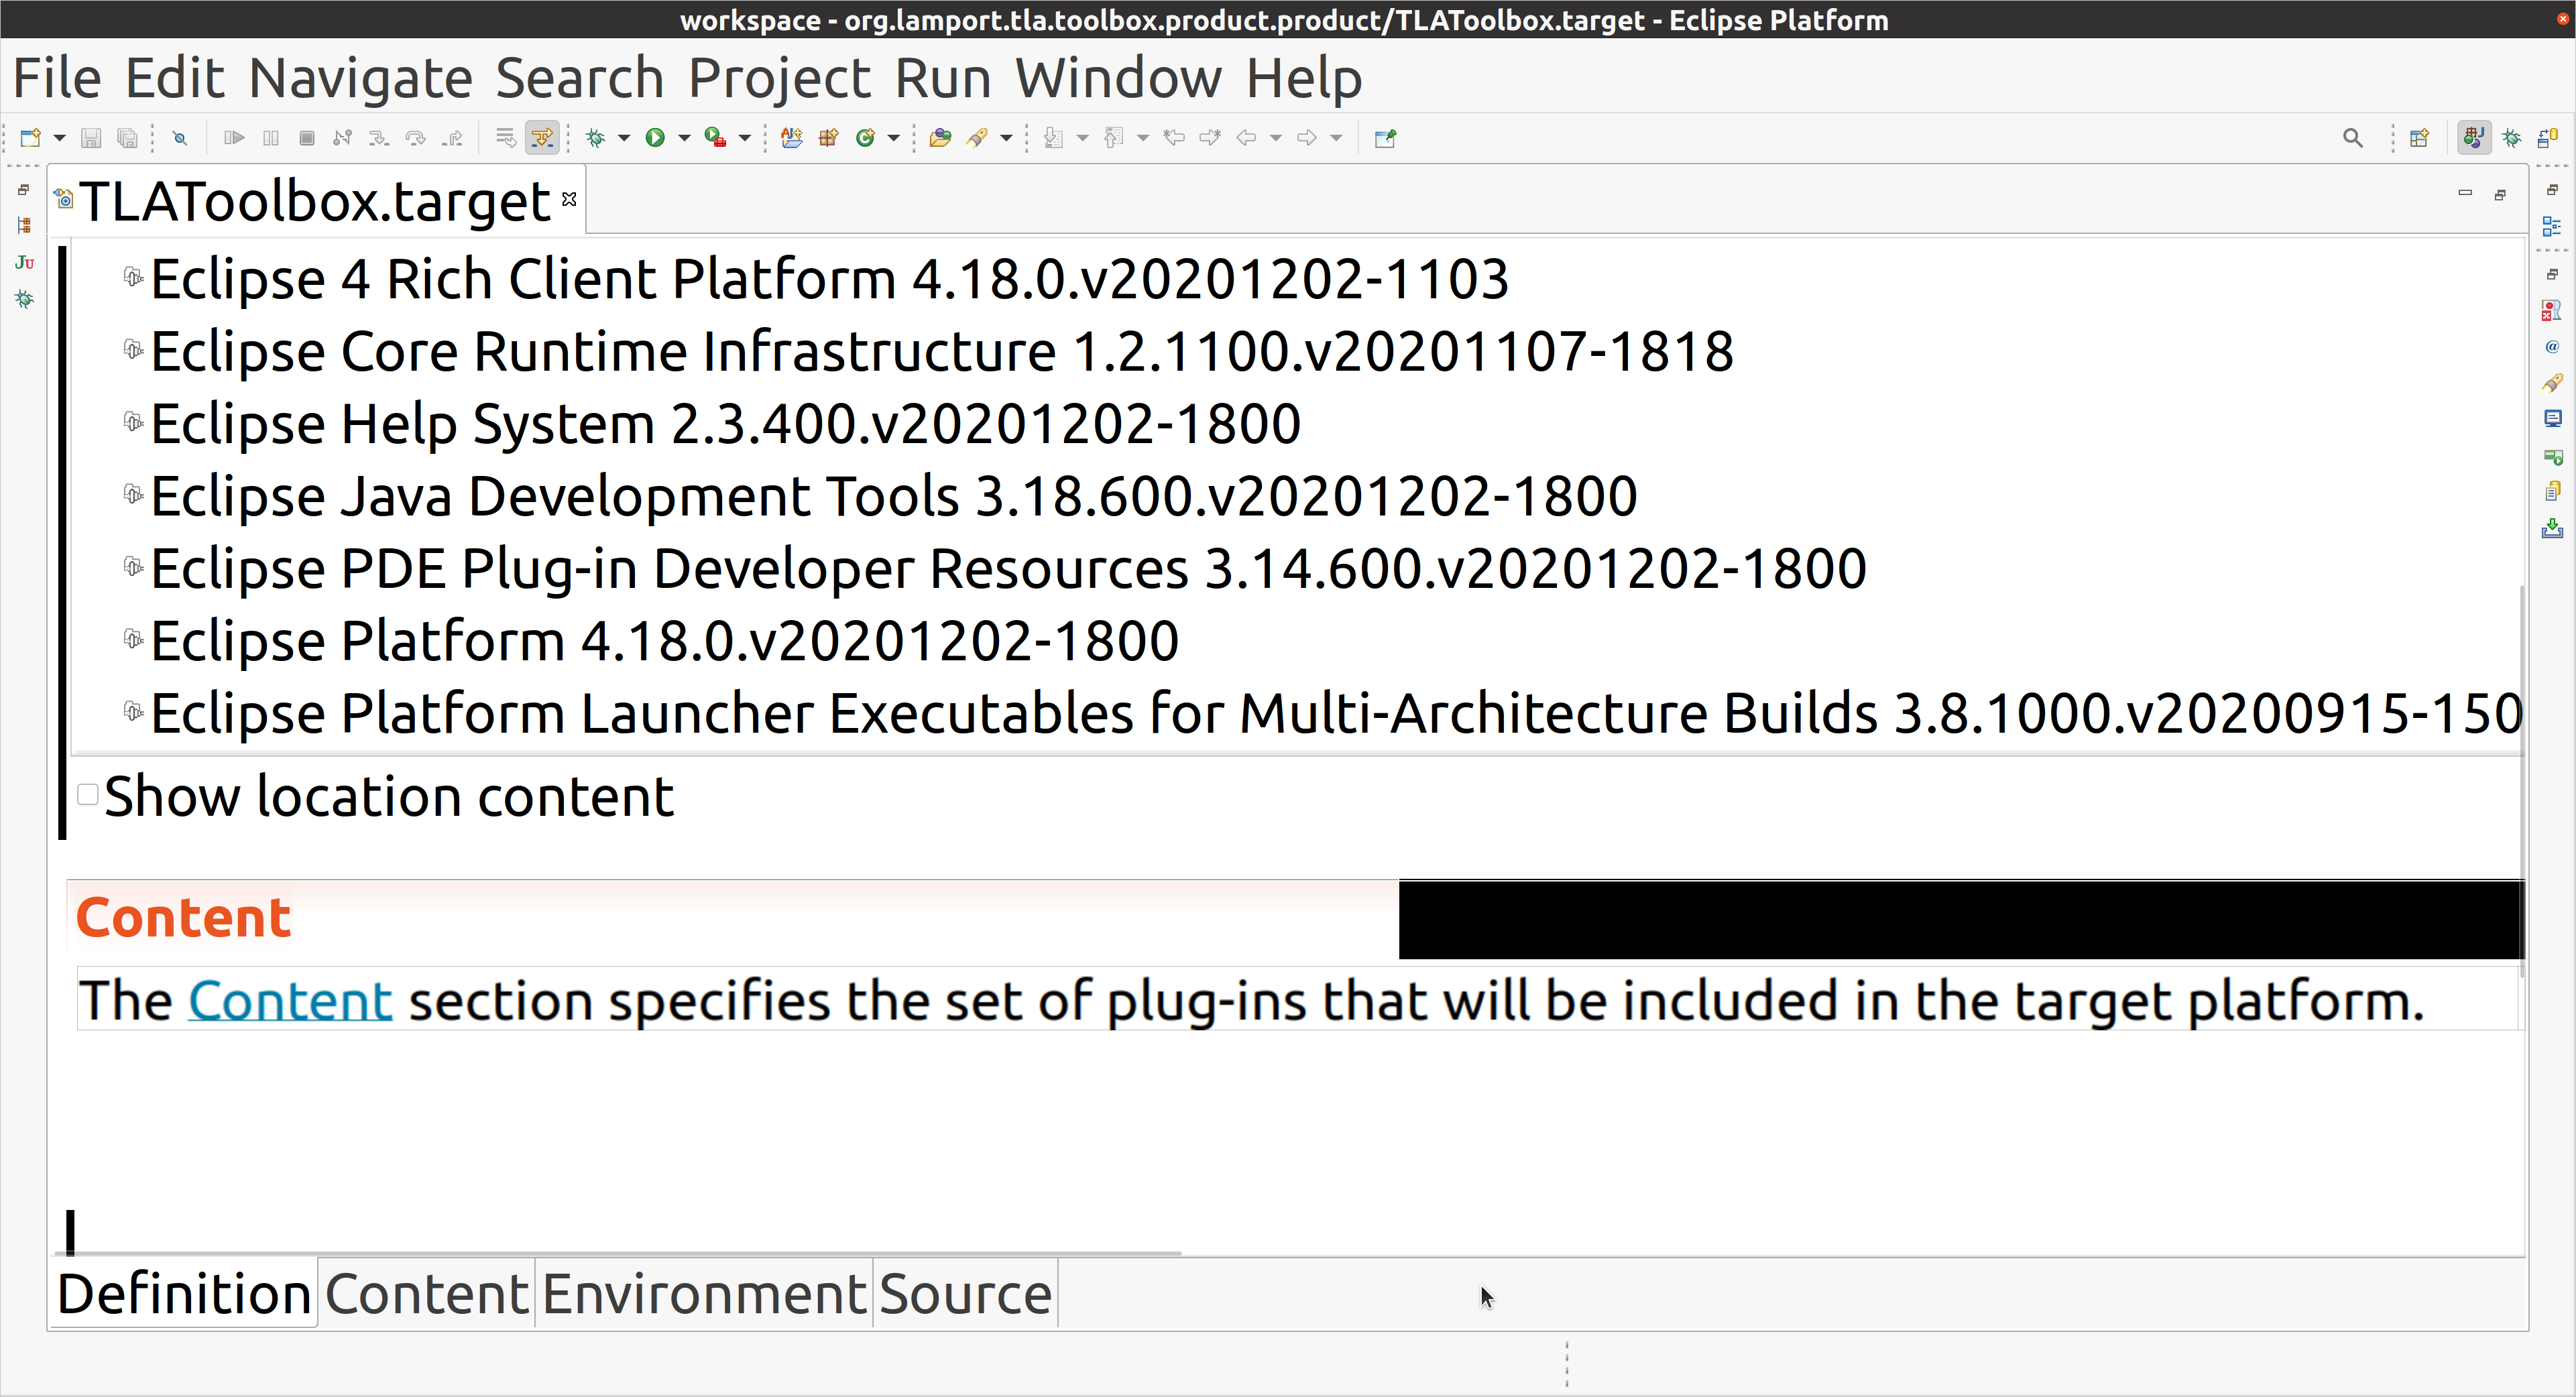Click the Search magnifier icon in the toolbar
Screen dimensions: 2576x1397
(2353, 138)
